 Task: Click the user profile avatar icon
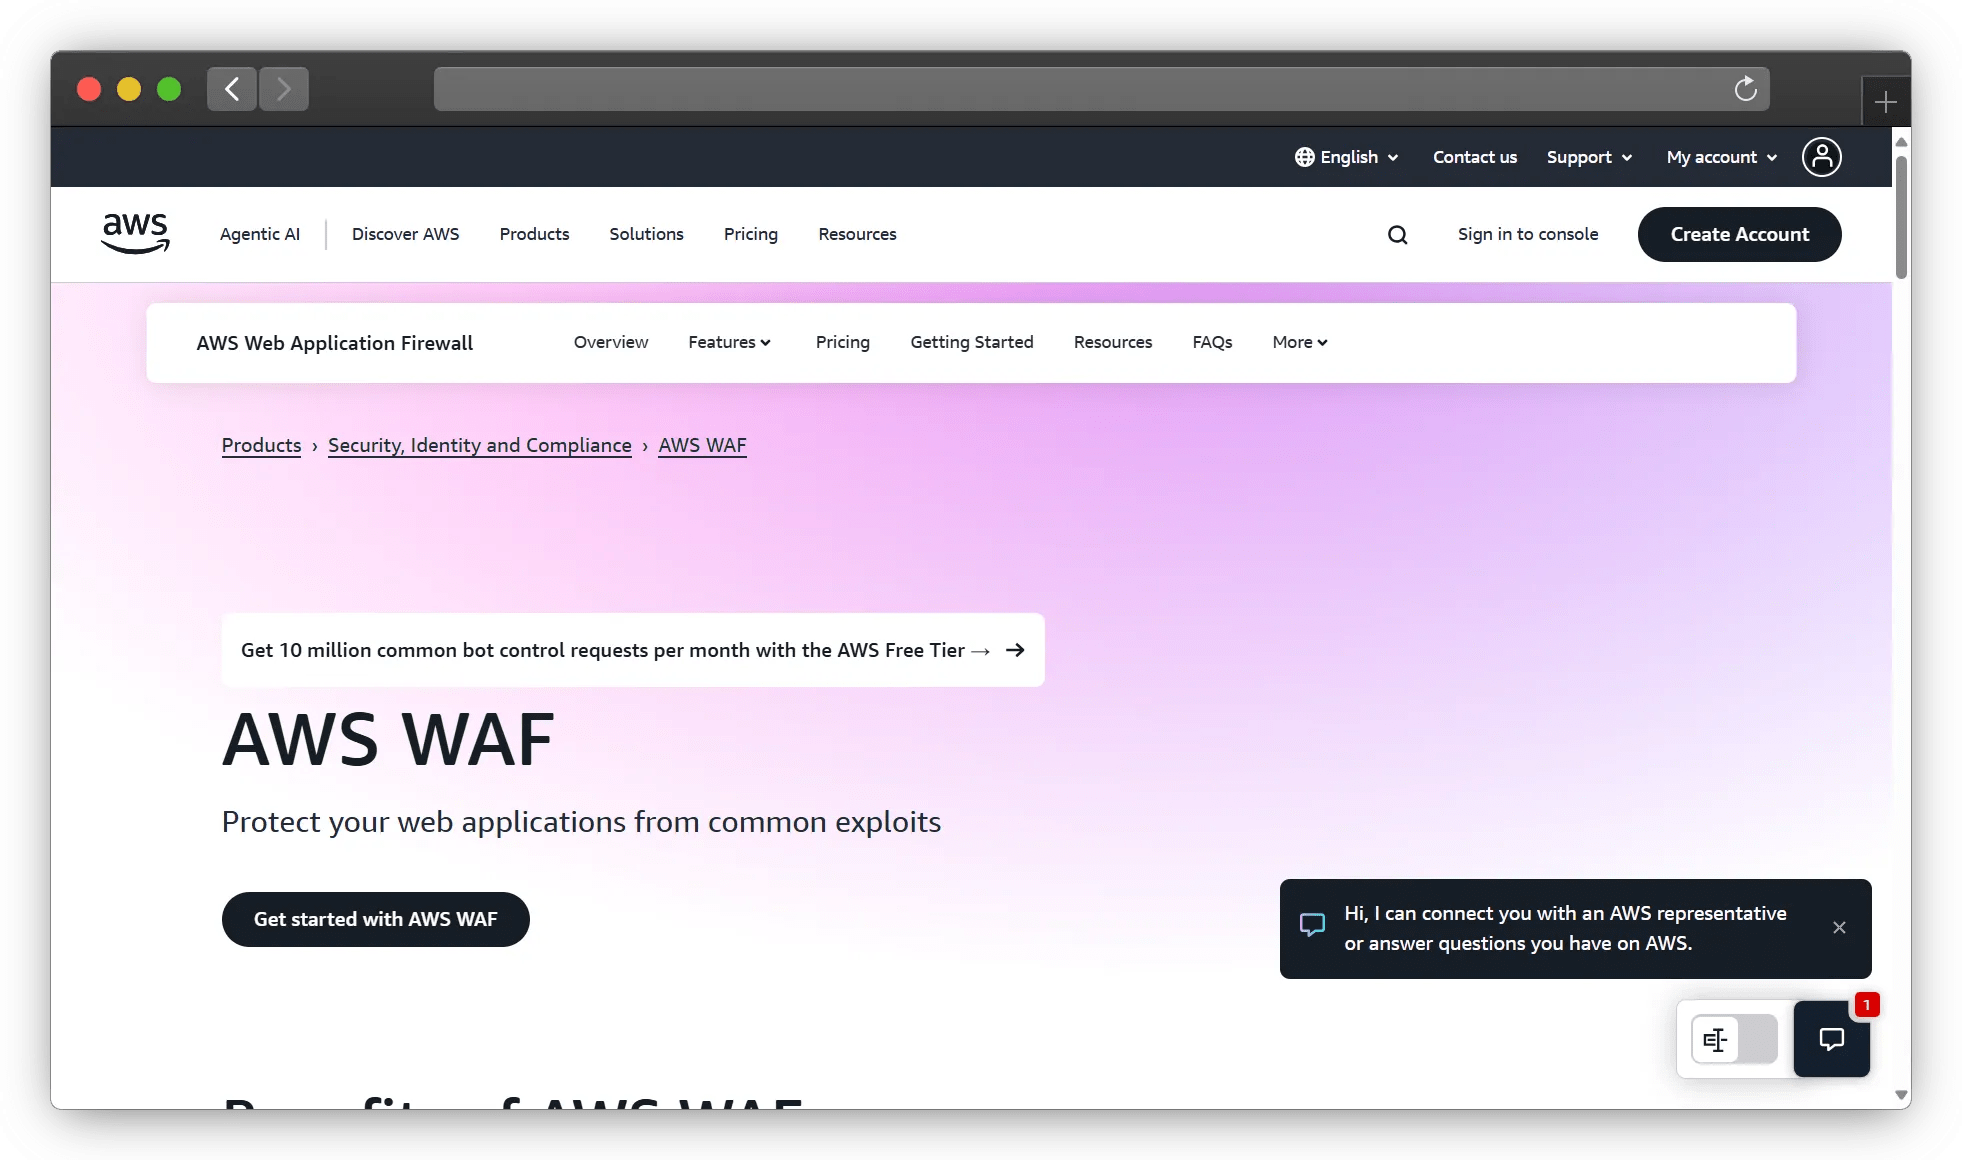pos(1821,157)
